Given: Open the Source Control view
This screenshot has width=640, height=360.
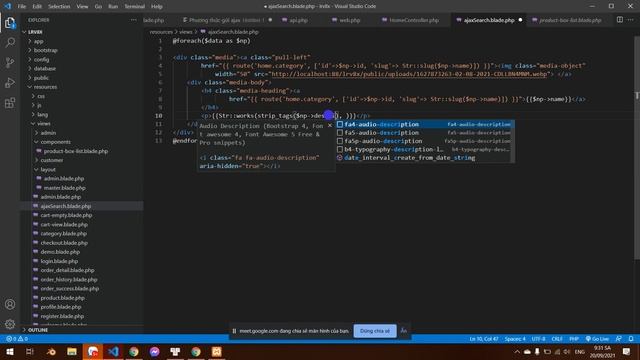Looking at the screenshot, I should [10, 62].
